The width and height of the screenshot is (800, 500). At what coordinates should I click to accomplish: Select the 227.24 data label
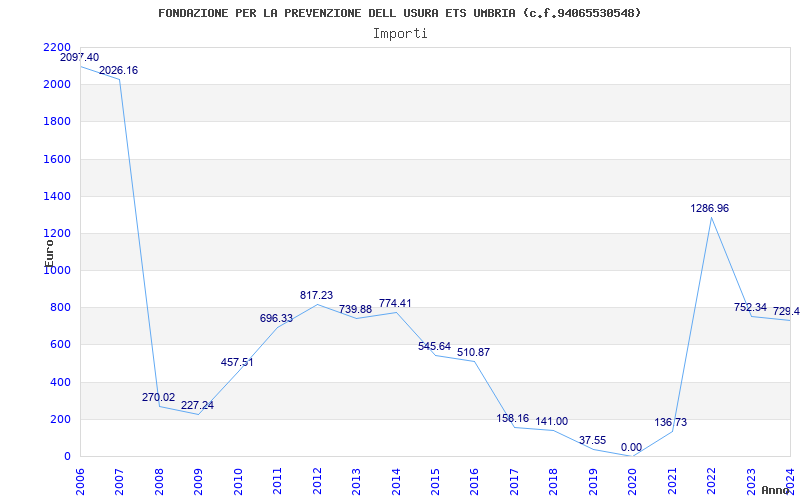pos(197,406)
